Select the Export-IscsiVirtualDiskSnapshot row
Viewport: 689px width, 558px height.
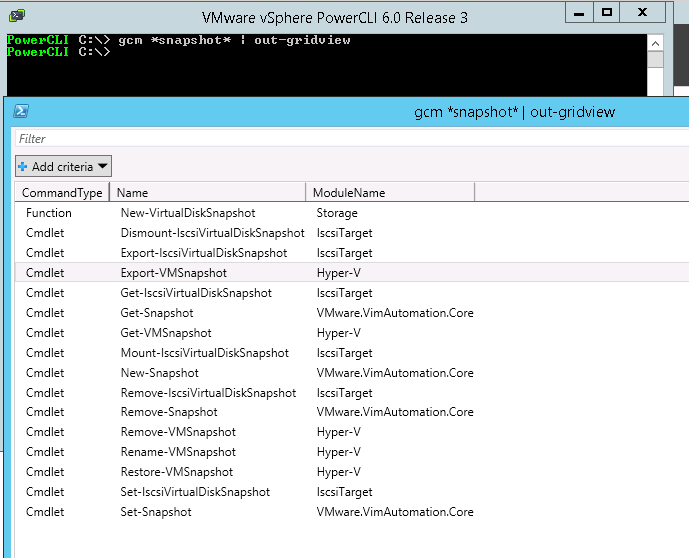click(352, 253)
